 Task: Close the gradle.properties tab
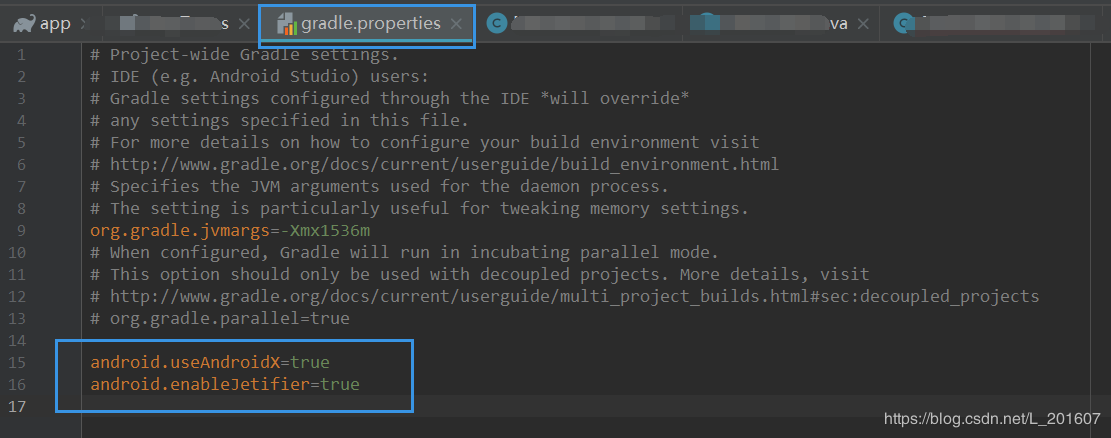click(457, 24)
